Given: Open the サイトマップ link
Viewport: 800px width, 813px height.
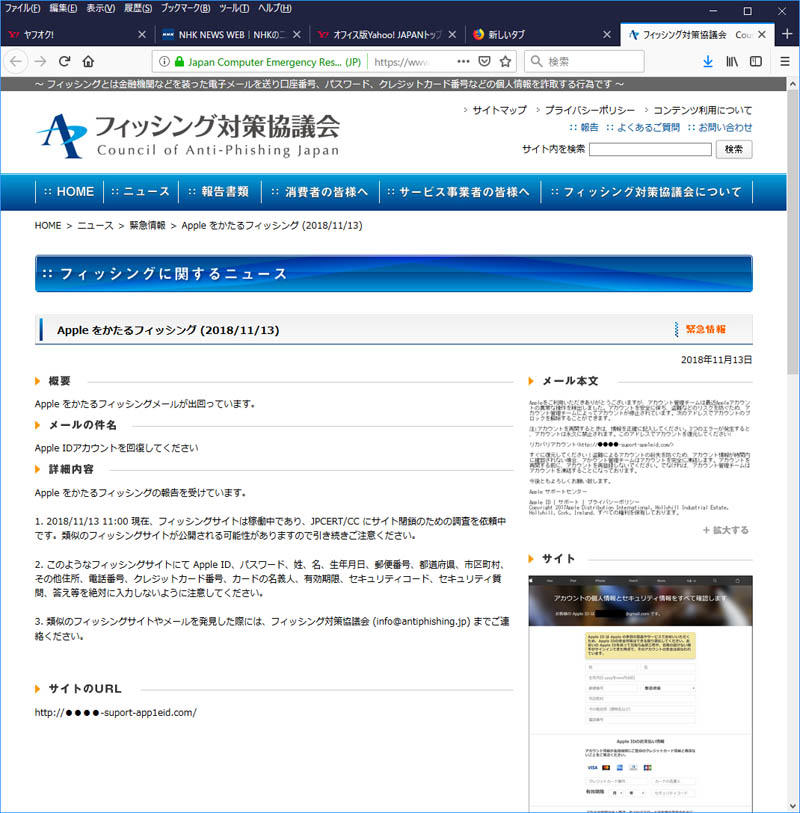Looking at the screenshot, I should pyautogui.click(x=498, y=110).
